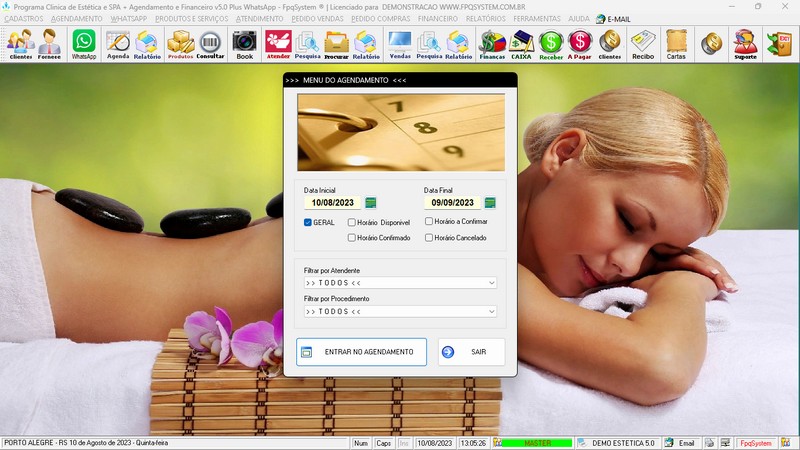
Task: Open Relatório icon left of Finanças
Action: (x=458, y=44)
